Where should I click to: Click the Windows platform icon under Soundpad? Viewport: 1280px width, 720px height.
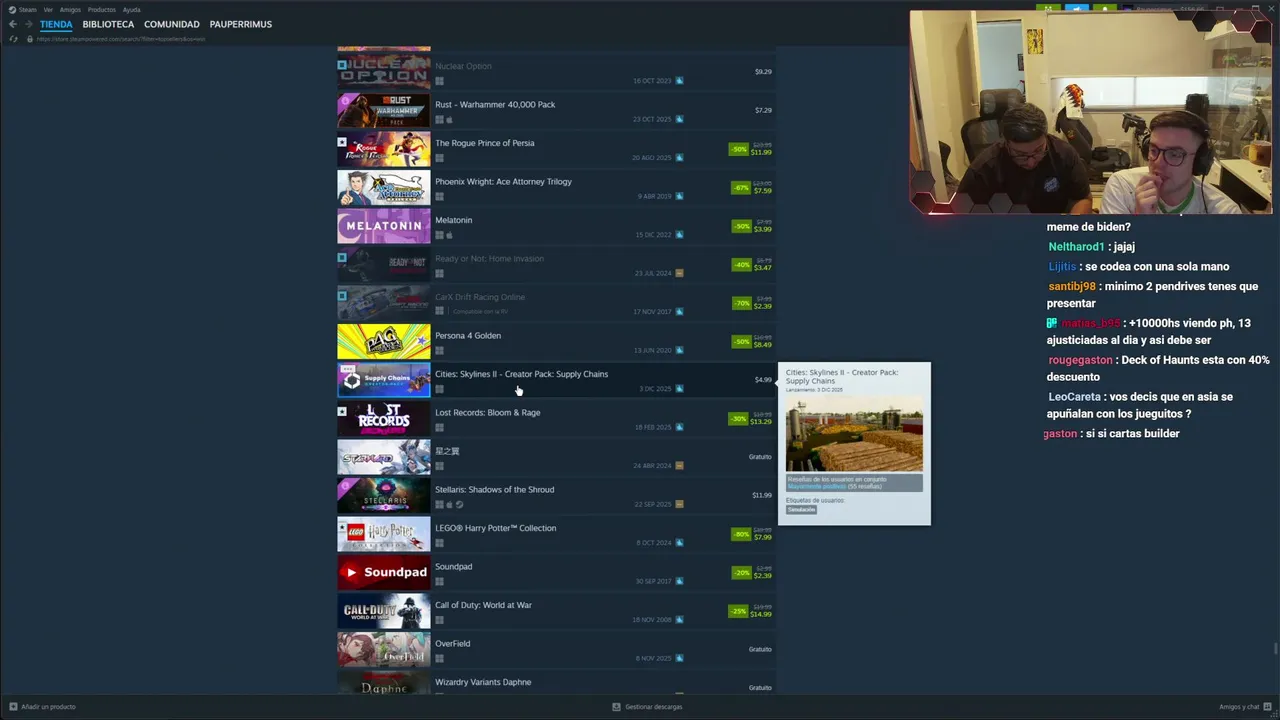439,581
